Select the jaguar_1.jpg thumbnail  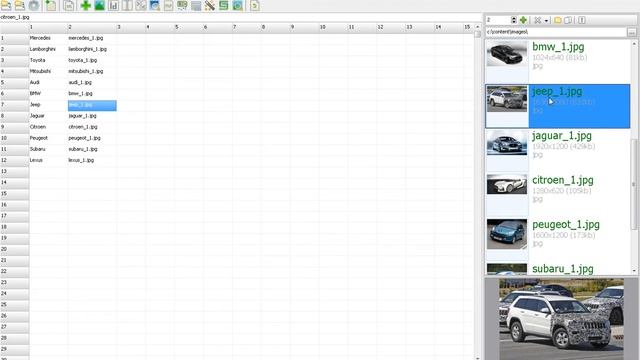tap(507, 143)
